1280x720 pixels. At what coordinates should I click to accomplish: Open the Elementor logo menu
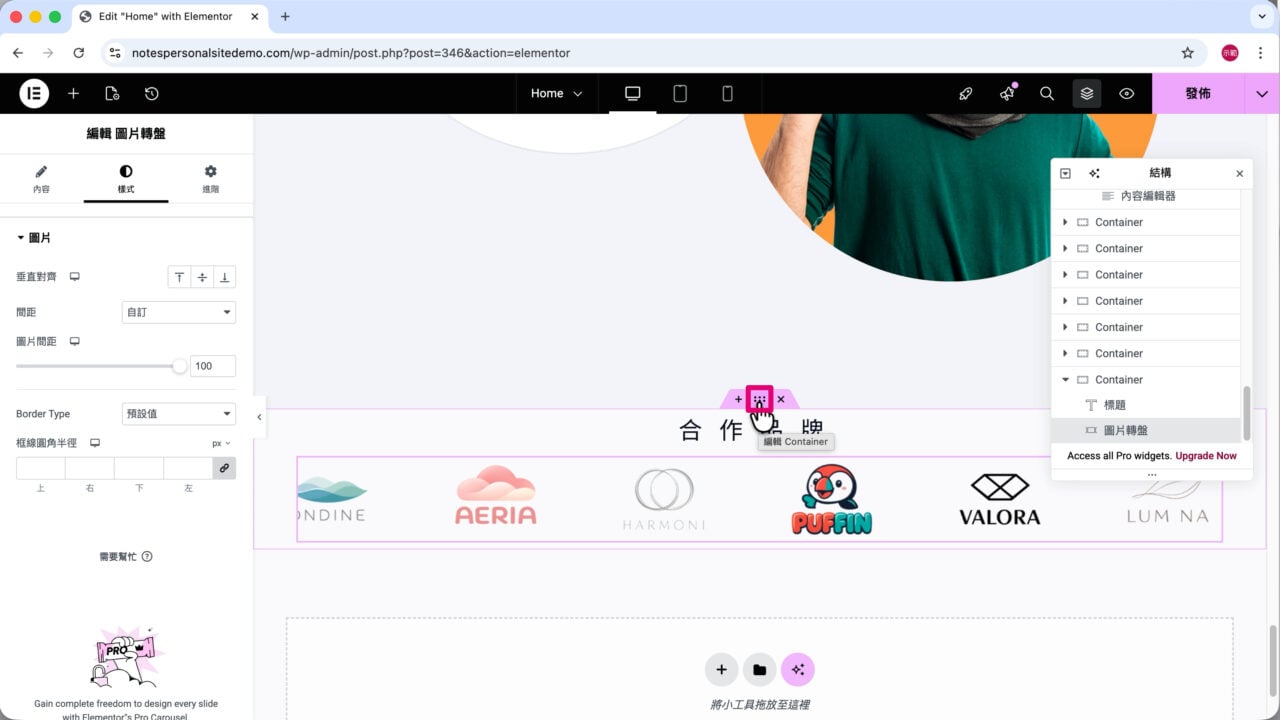34,93
